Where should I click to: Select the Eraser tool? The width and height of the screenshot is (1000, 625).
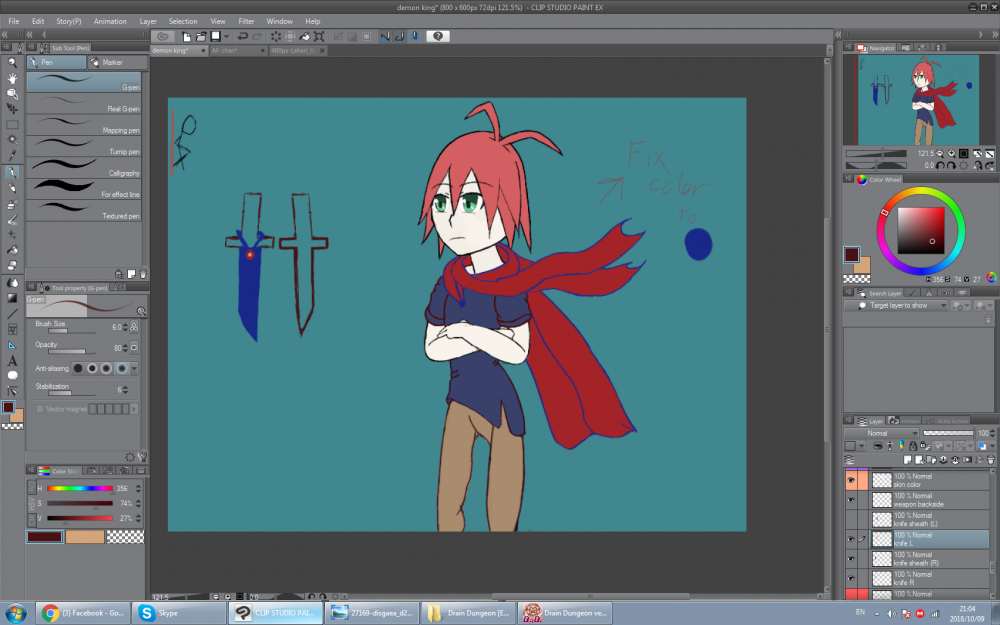tap(12, 265)
